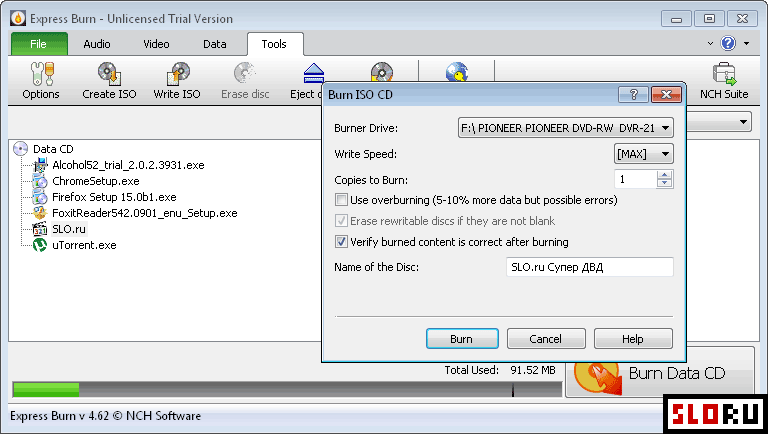This screenshot has height=434, width=768.
Task: Open the dropdown behind dialog in main window
Action: click(744, 121)
